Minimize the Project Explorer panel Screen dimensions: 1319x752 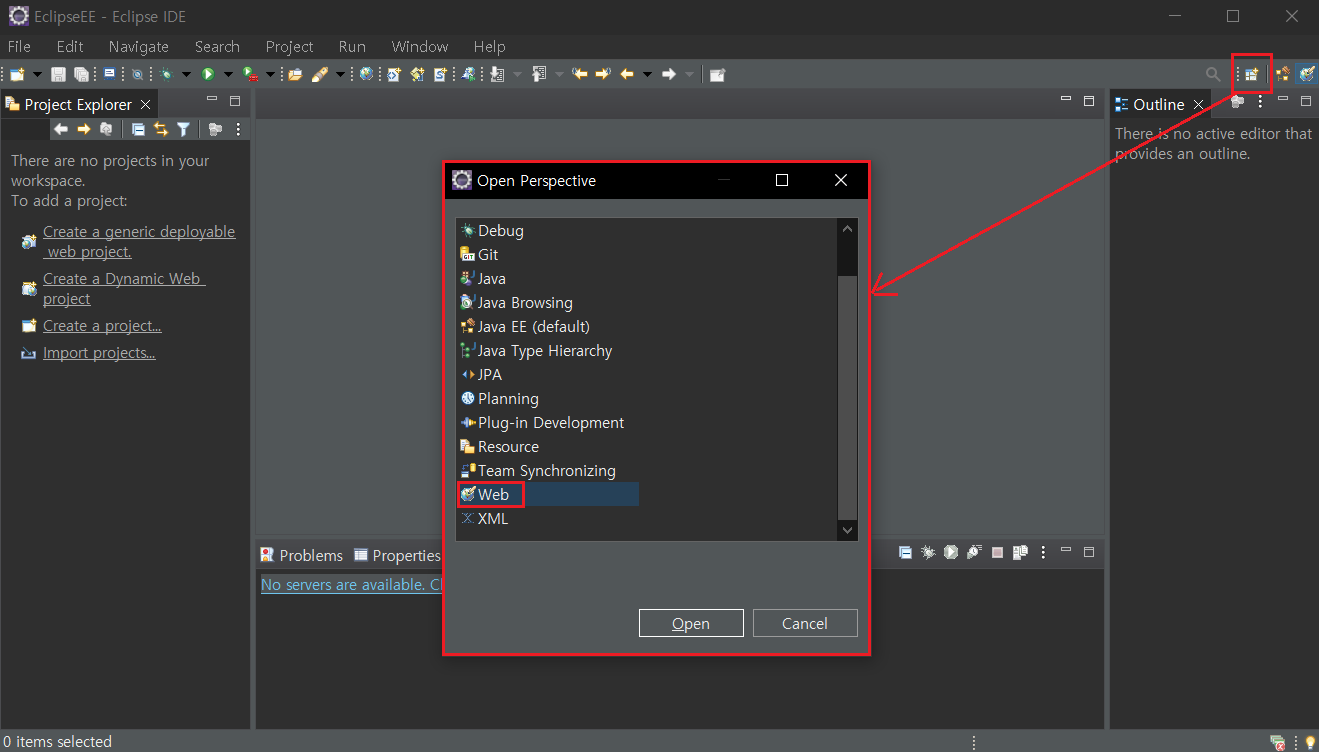212,100
